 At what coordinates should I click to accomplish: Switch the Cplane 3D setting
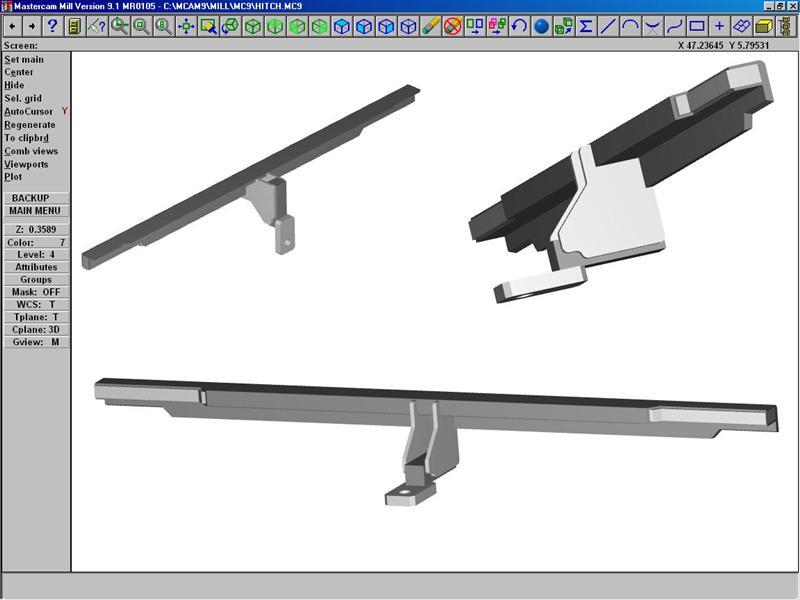pyautogui.click(x=36, y=329)
